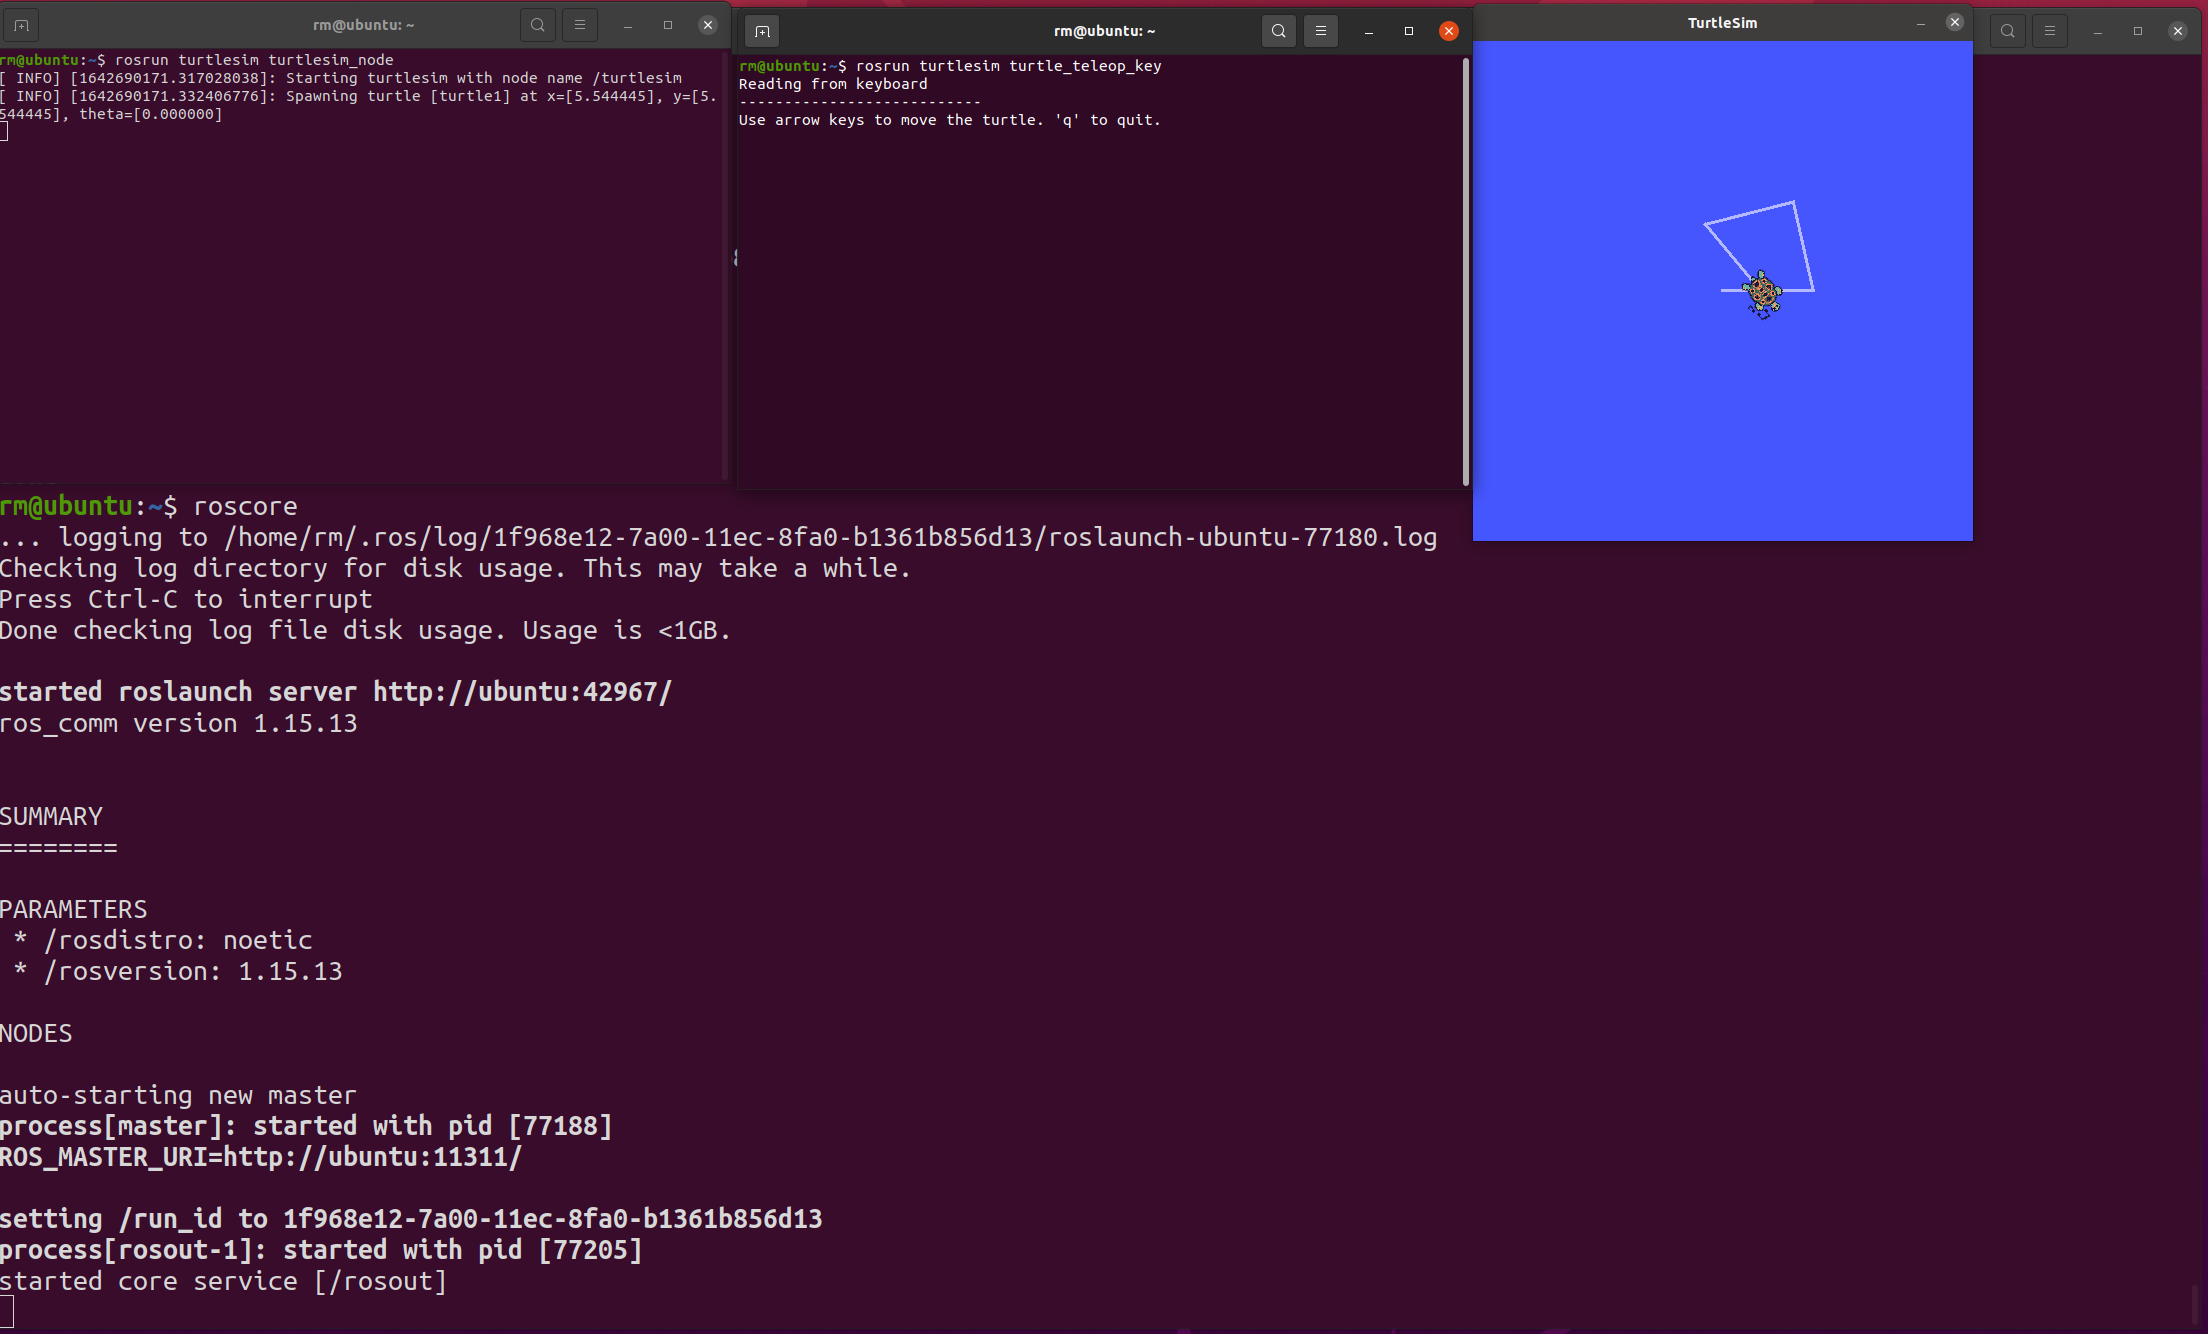The width and height of the screenshot is (2208, 1334).
Task: Minimize the TurtleSim window
Action: pos(1921,22)
